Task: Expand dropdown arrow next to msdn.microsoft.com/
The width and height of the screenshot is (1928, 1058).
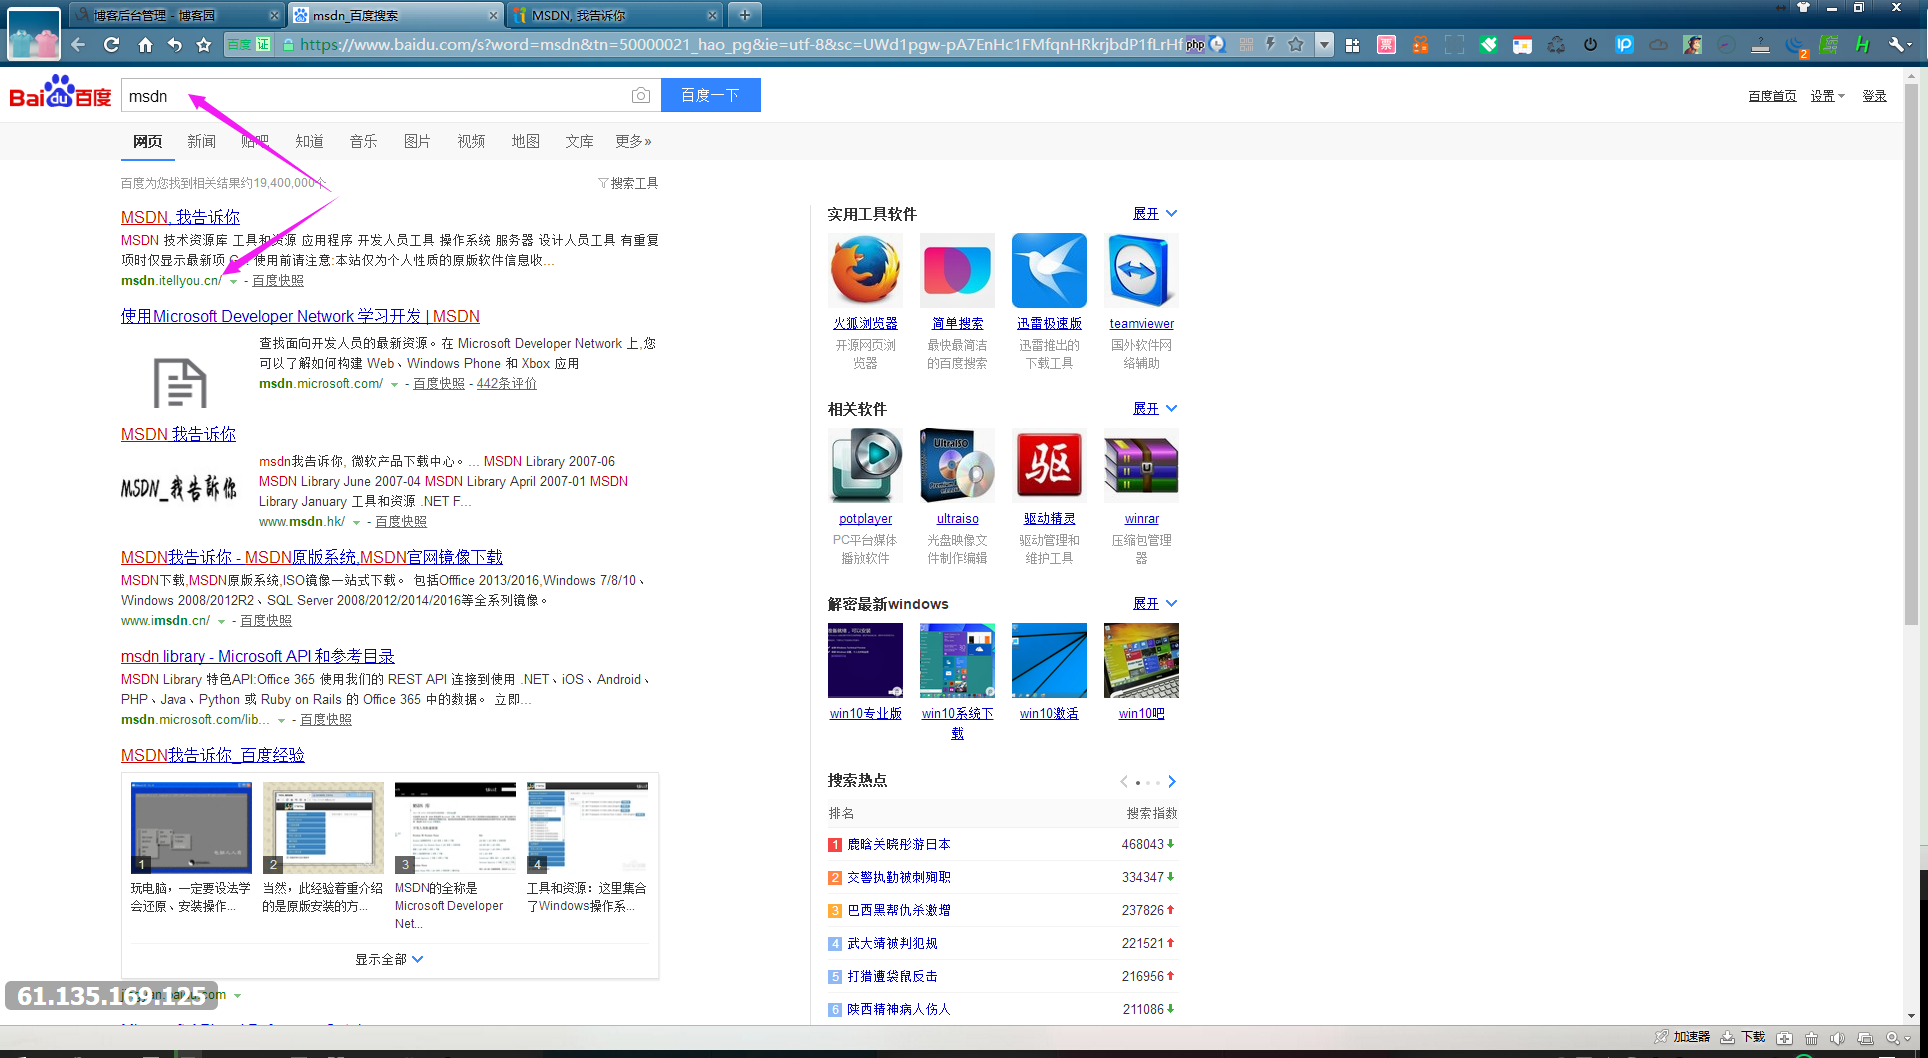Action: coord(395,385)
